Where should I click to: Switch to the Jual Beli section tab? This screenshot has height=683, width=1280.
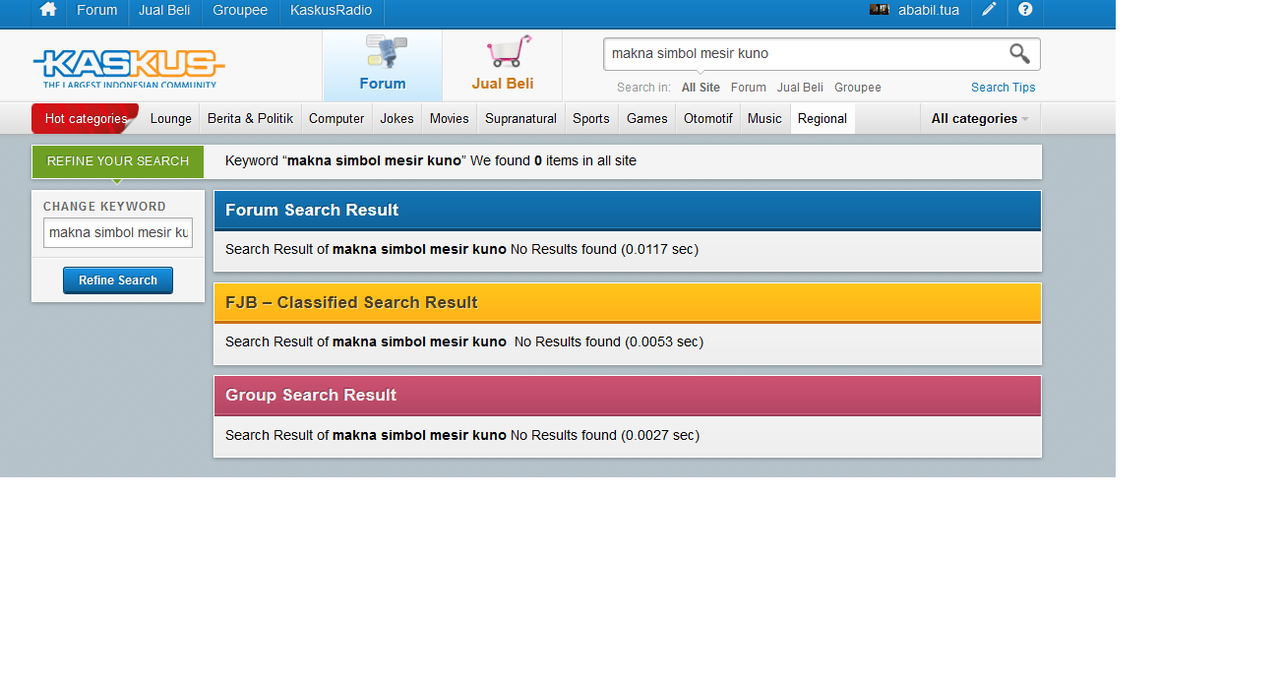502,66
